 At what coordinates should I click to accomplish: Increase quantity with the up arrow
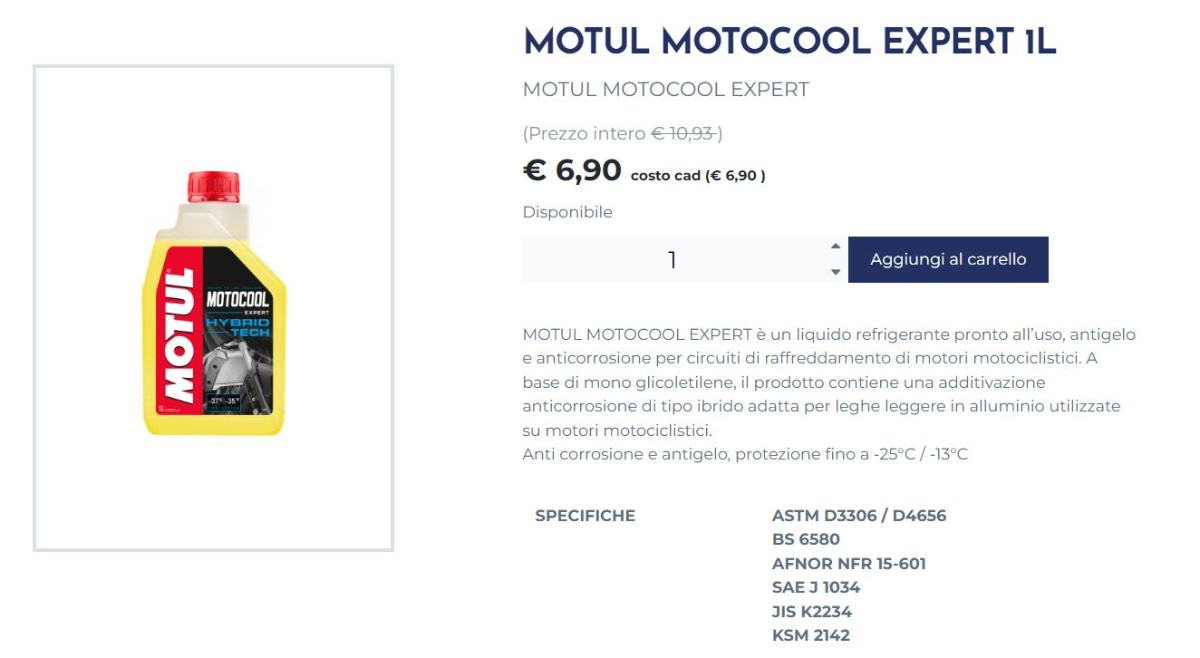coord(836,247)
